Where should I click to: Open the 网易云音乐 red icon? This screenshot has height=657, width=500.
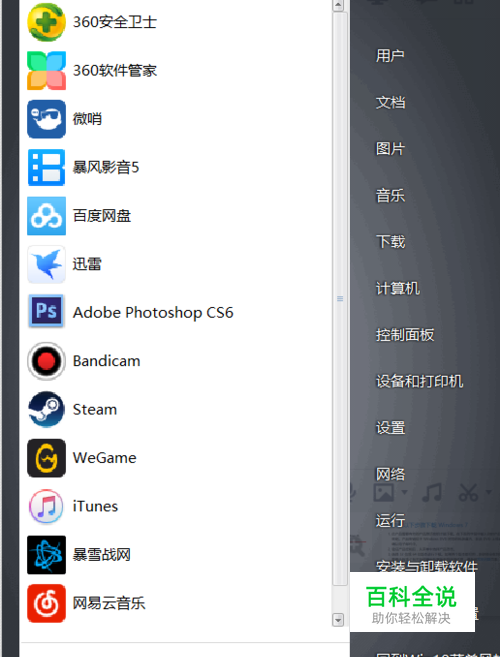pos(46,603)
